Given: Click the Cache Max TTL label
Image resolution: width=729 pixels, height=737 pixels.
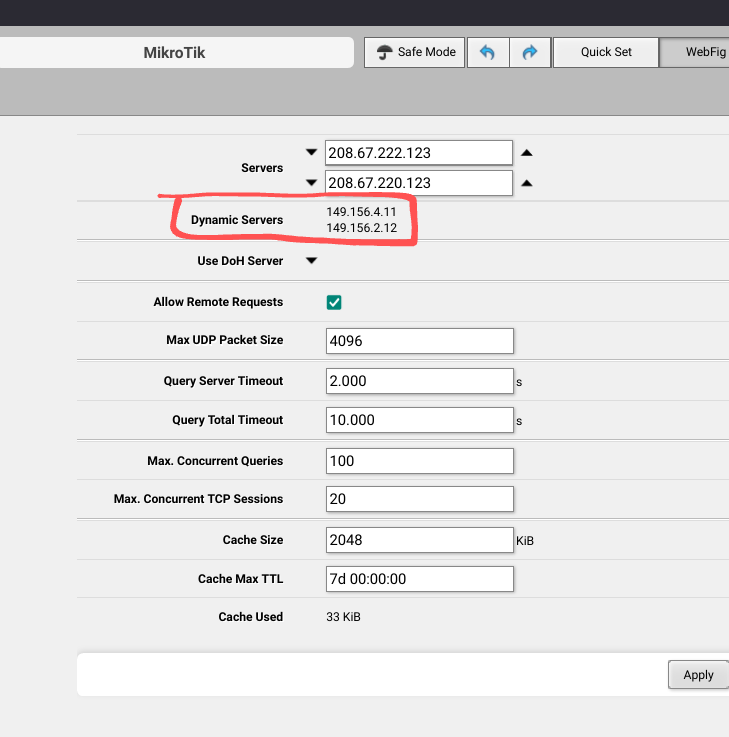Looking at the screenshot, I should (x=240, y=579).
